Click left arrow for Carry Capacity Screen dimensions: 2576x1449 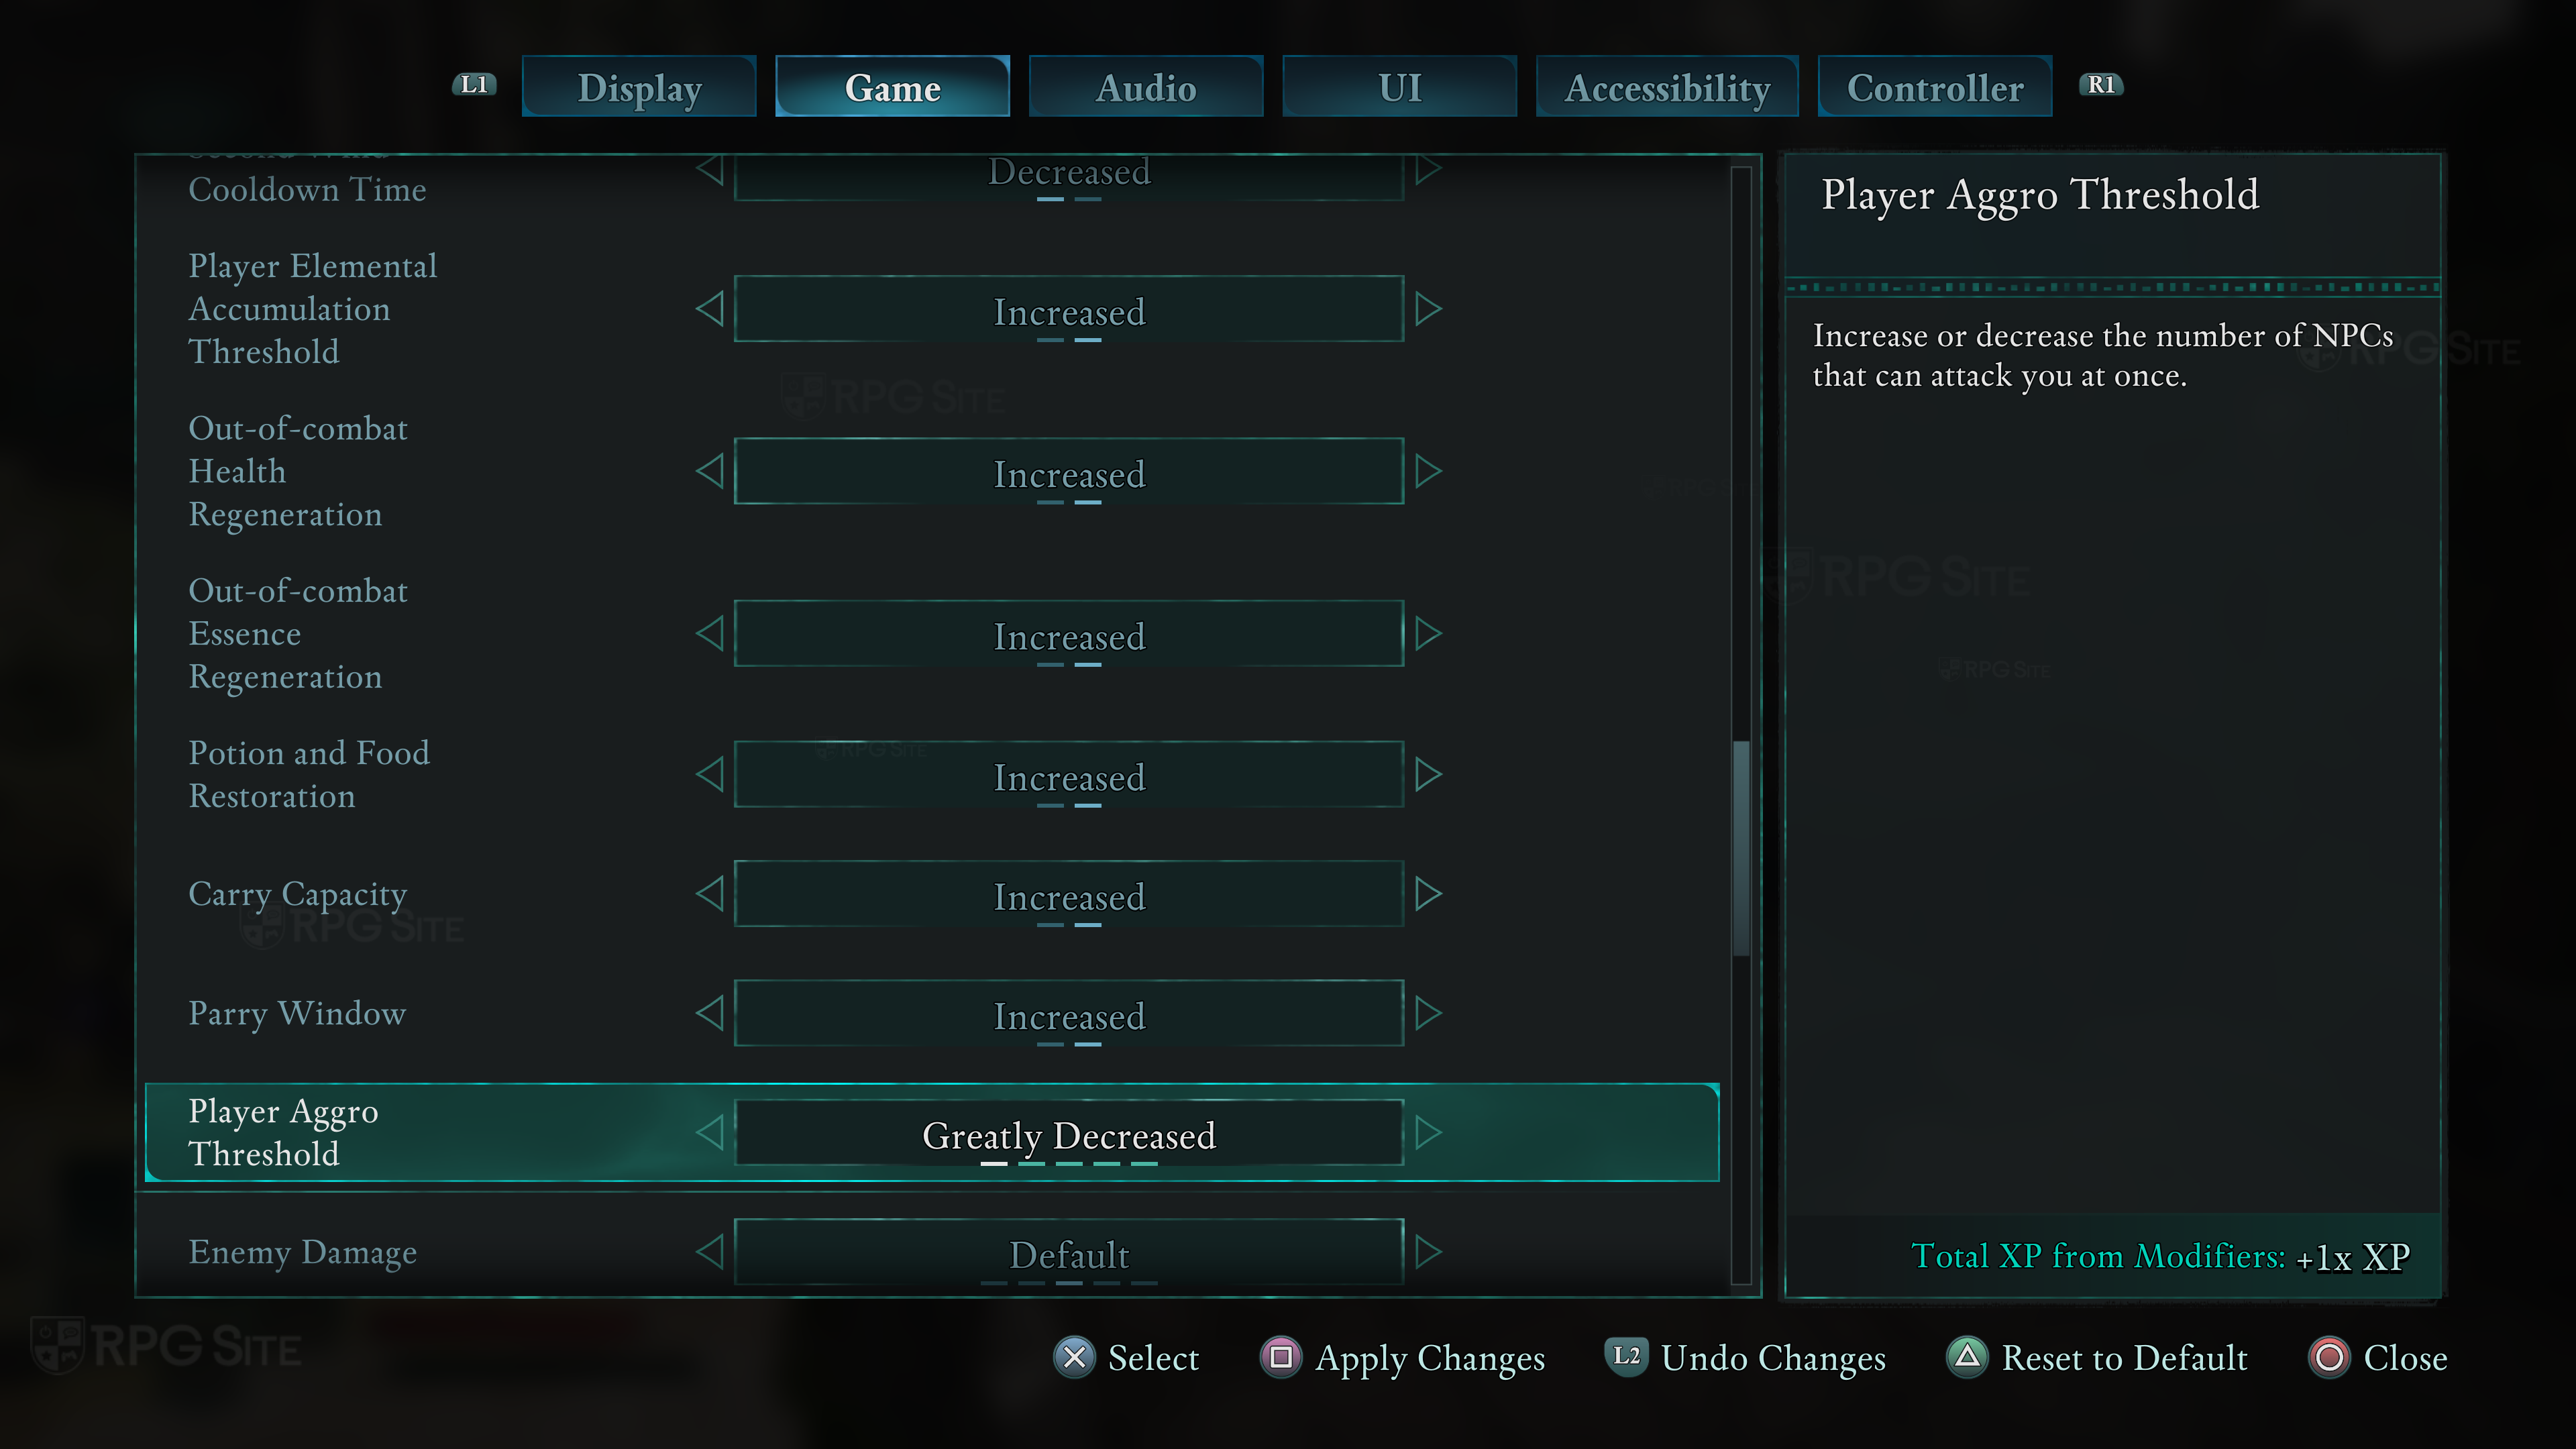(710, 894)
